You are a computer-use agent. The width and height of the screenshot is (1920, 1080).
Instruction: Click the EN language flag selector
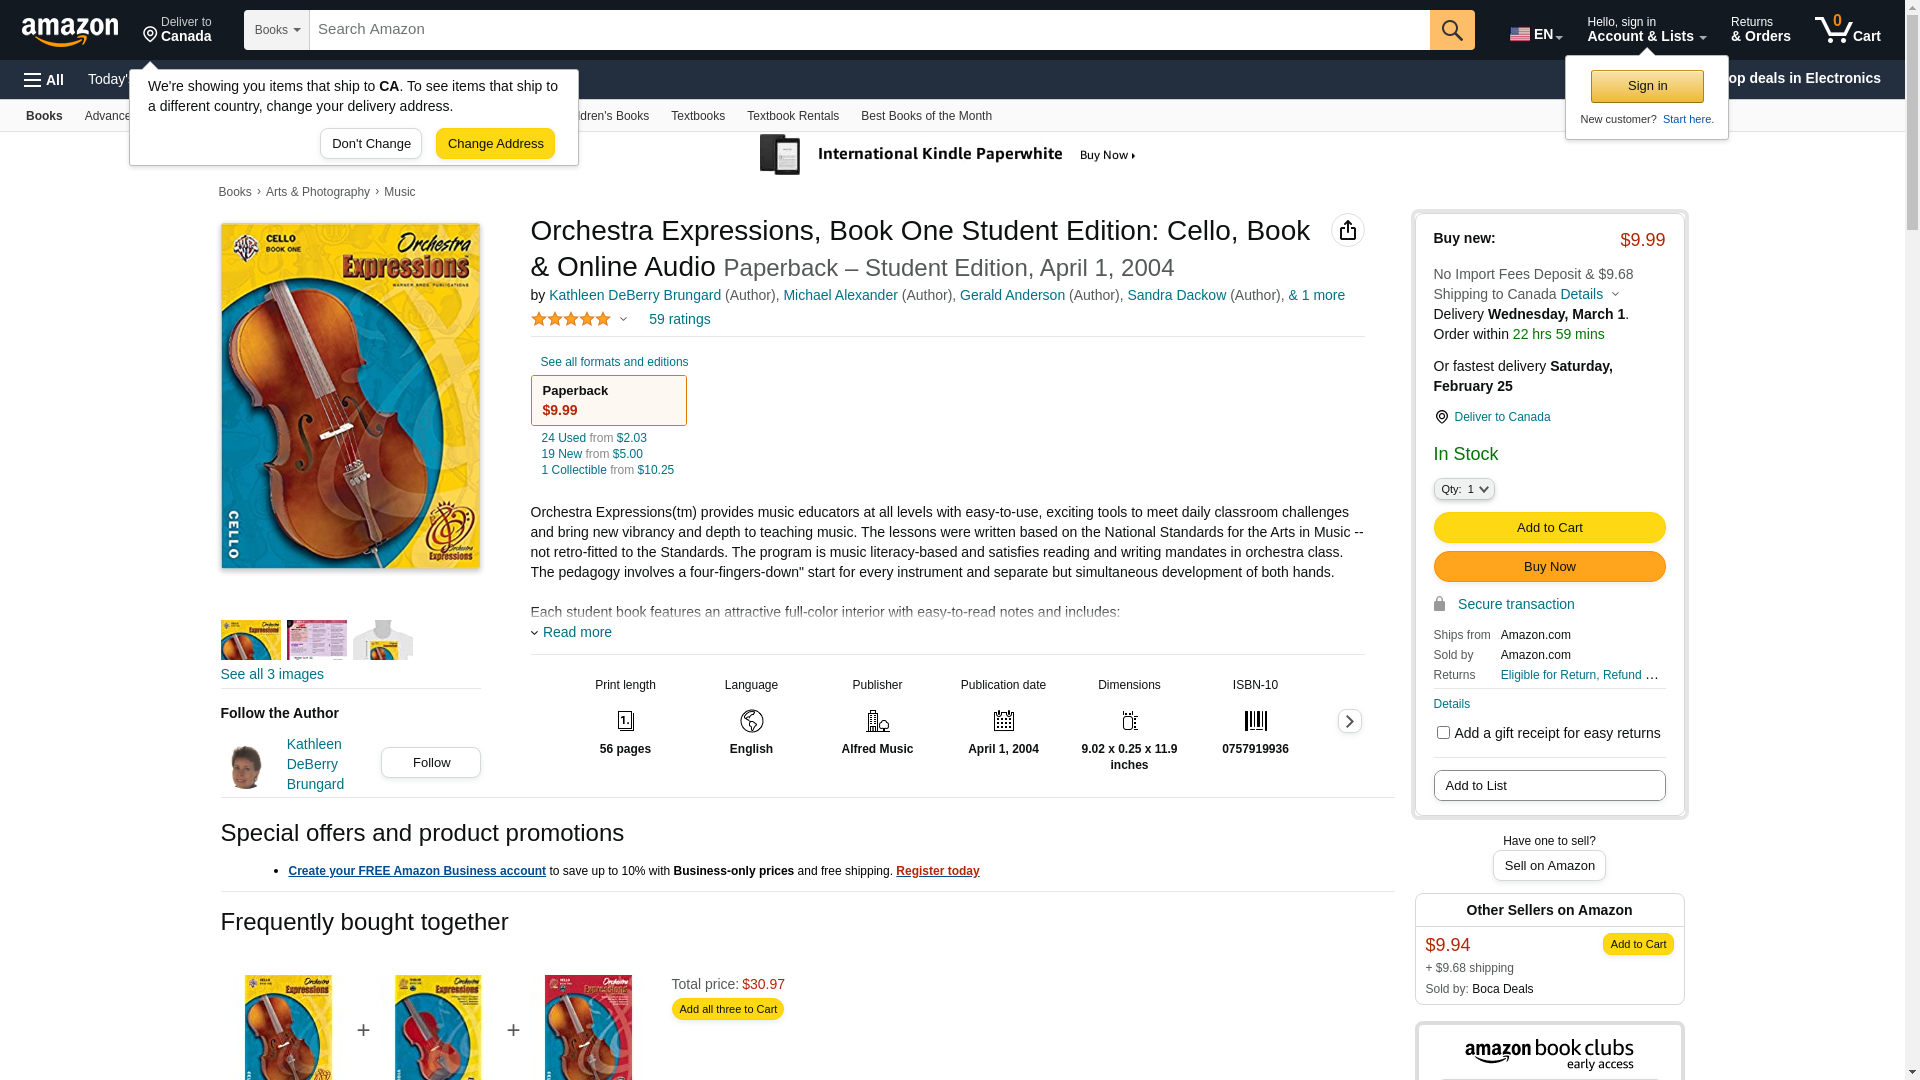[1535, 34]
